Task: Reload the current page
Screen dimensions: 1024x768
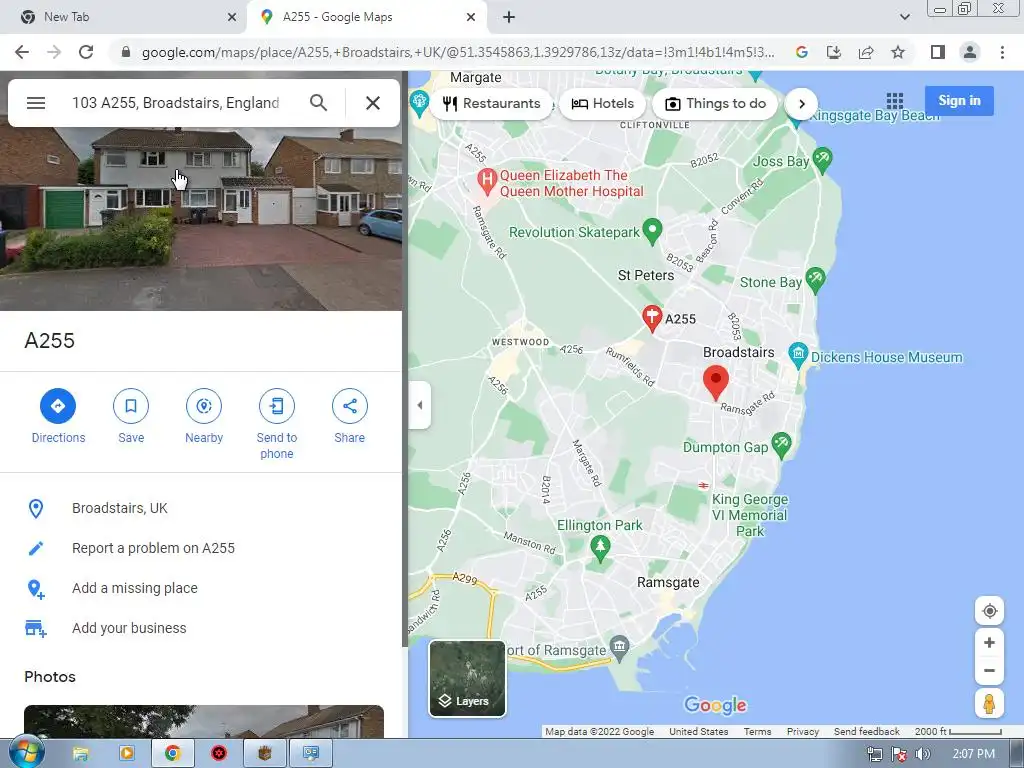Action: [86, 52]
